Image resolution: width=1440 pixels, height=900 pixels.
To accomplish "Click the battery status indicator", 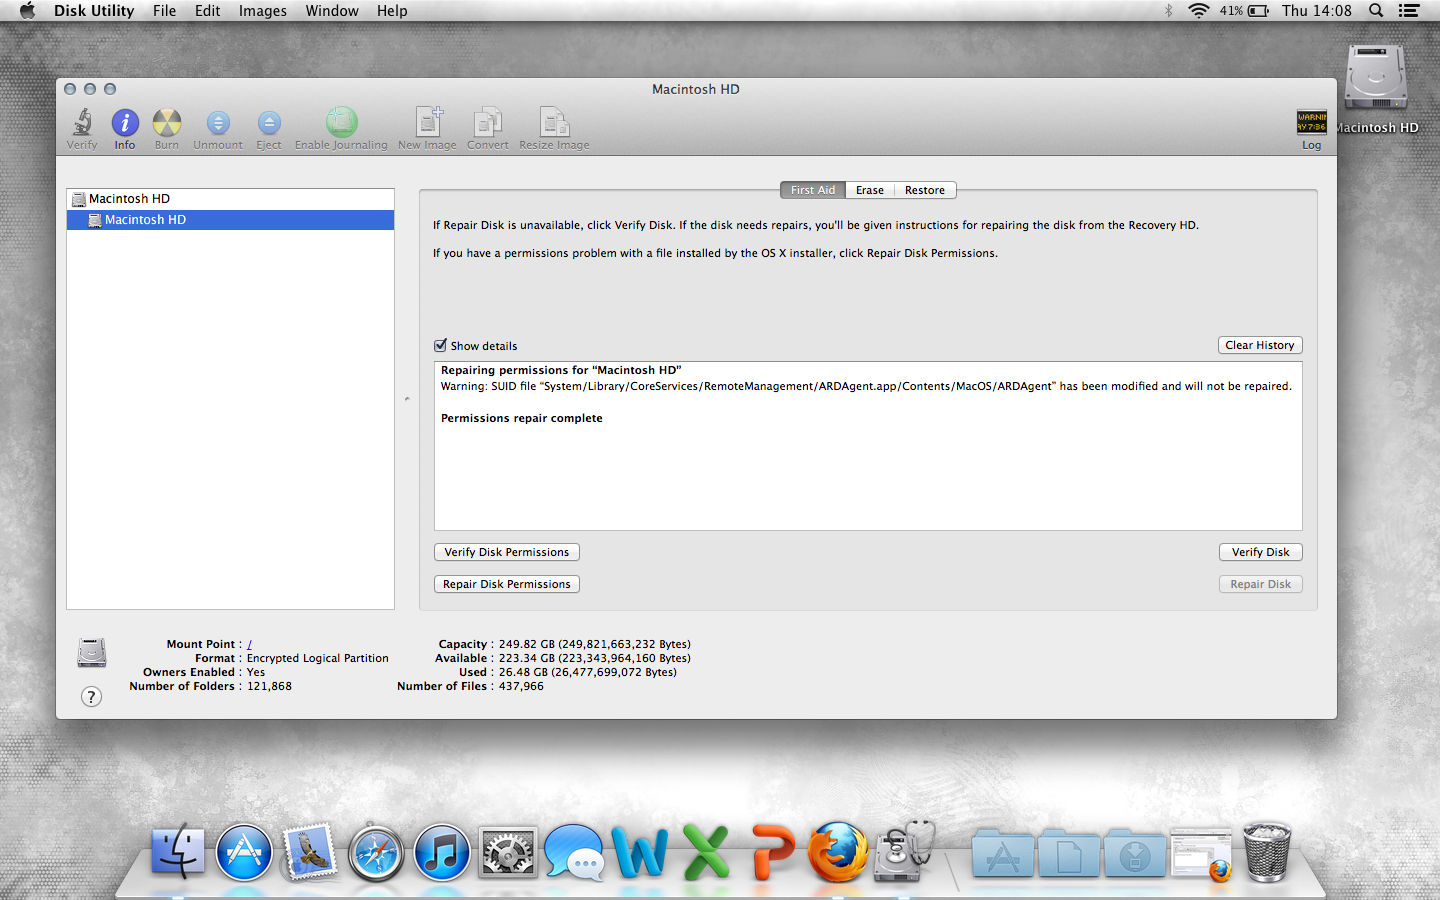I will [1258, 11].
